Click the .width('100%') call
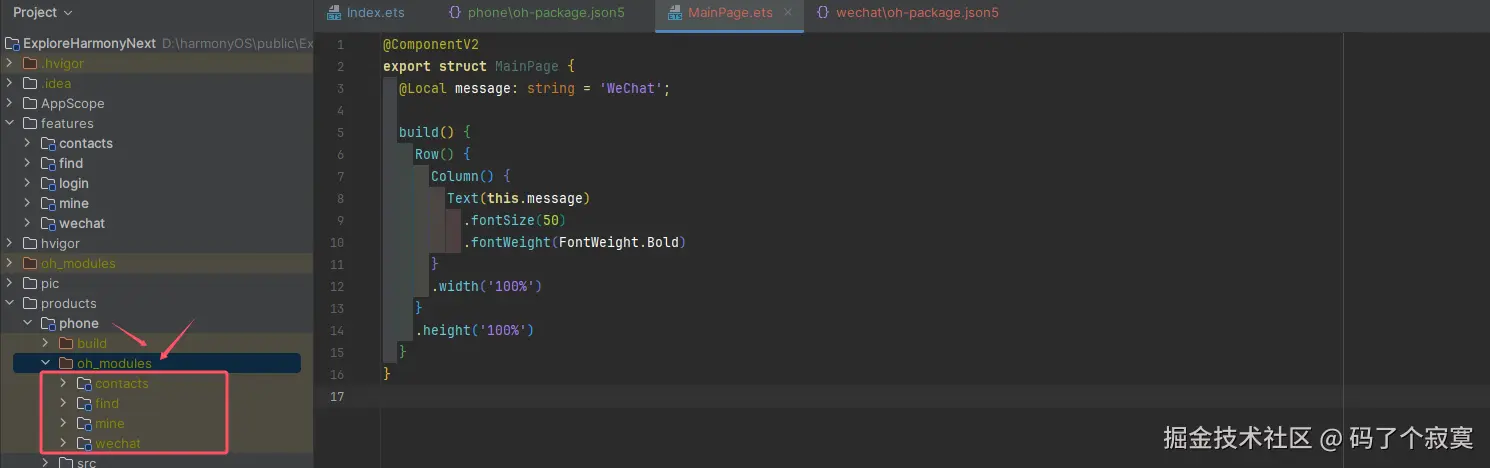1490x468 pixels. coord(487,287)
